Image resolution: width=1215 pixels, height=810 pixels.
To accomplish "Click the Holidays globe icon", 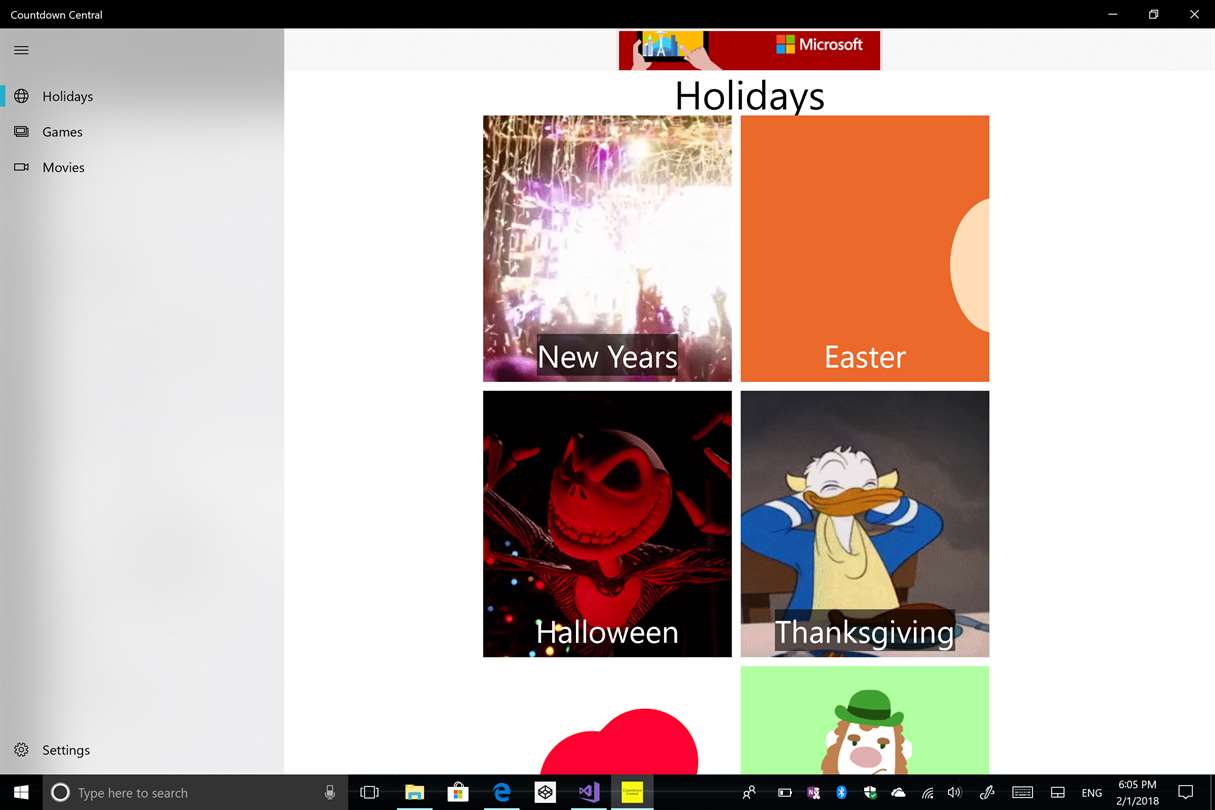I will (x=21, y=96).
